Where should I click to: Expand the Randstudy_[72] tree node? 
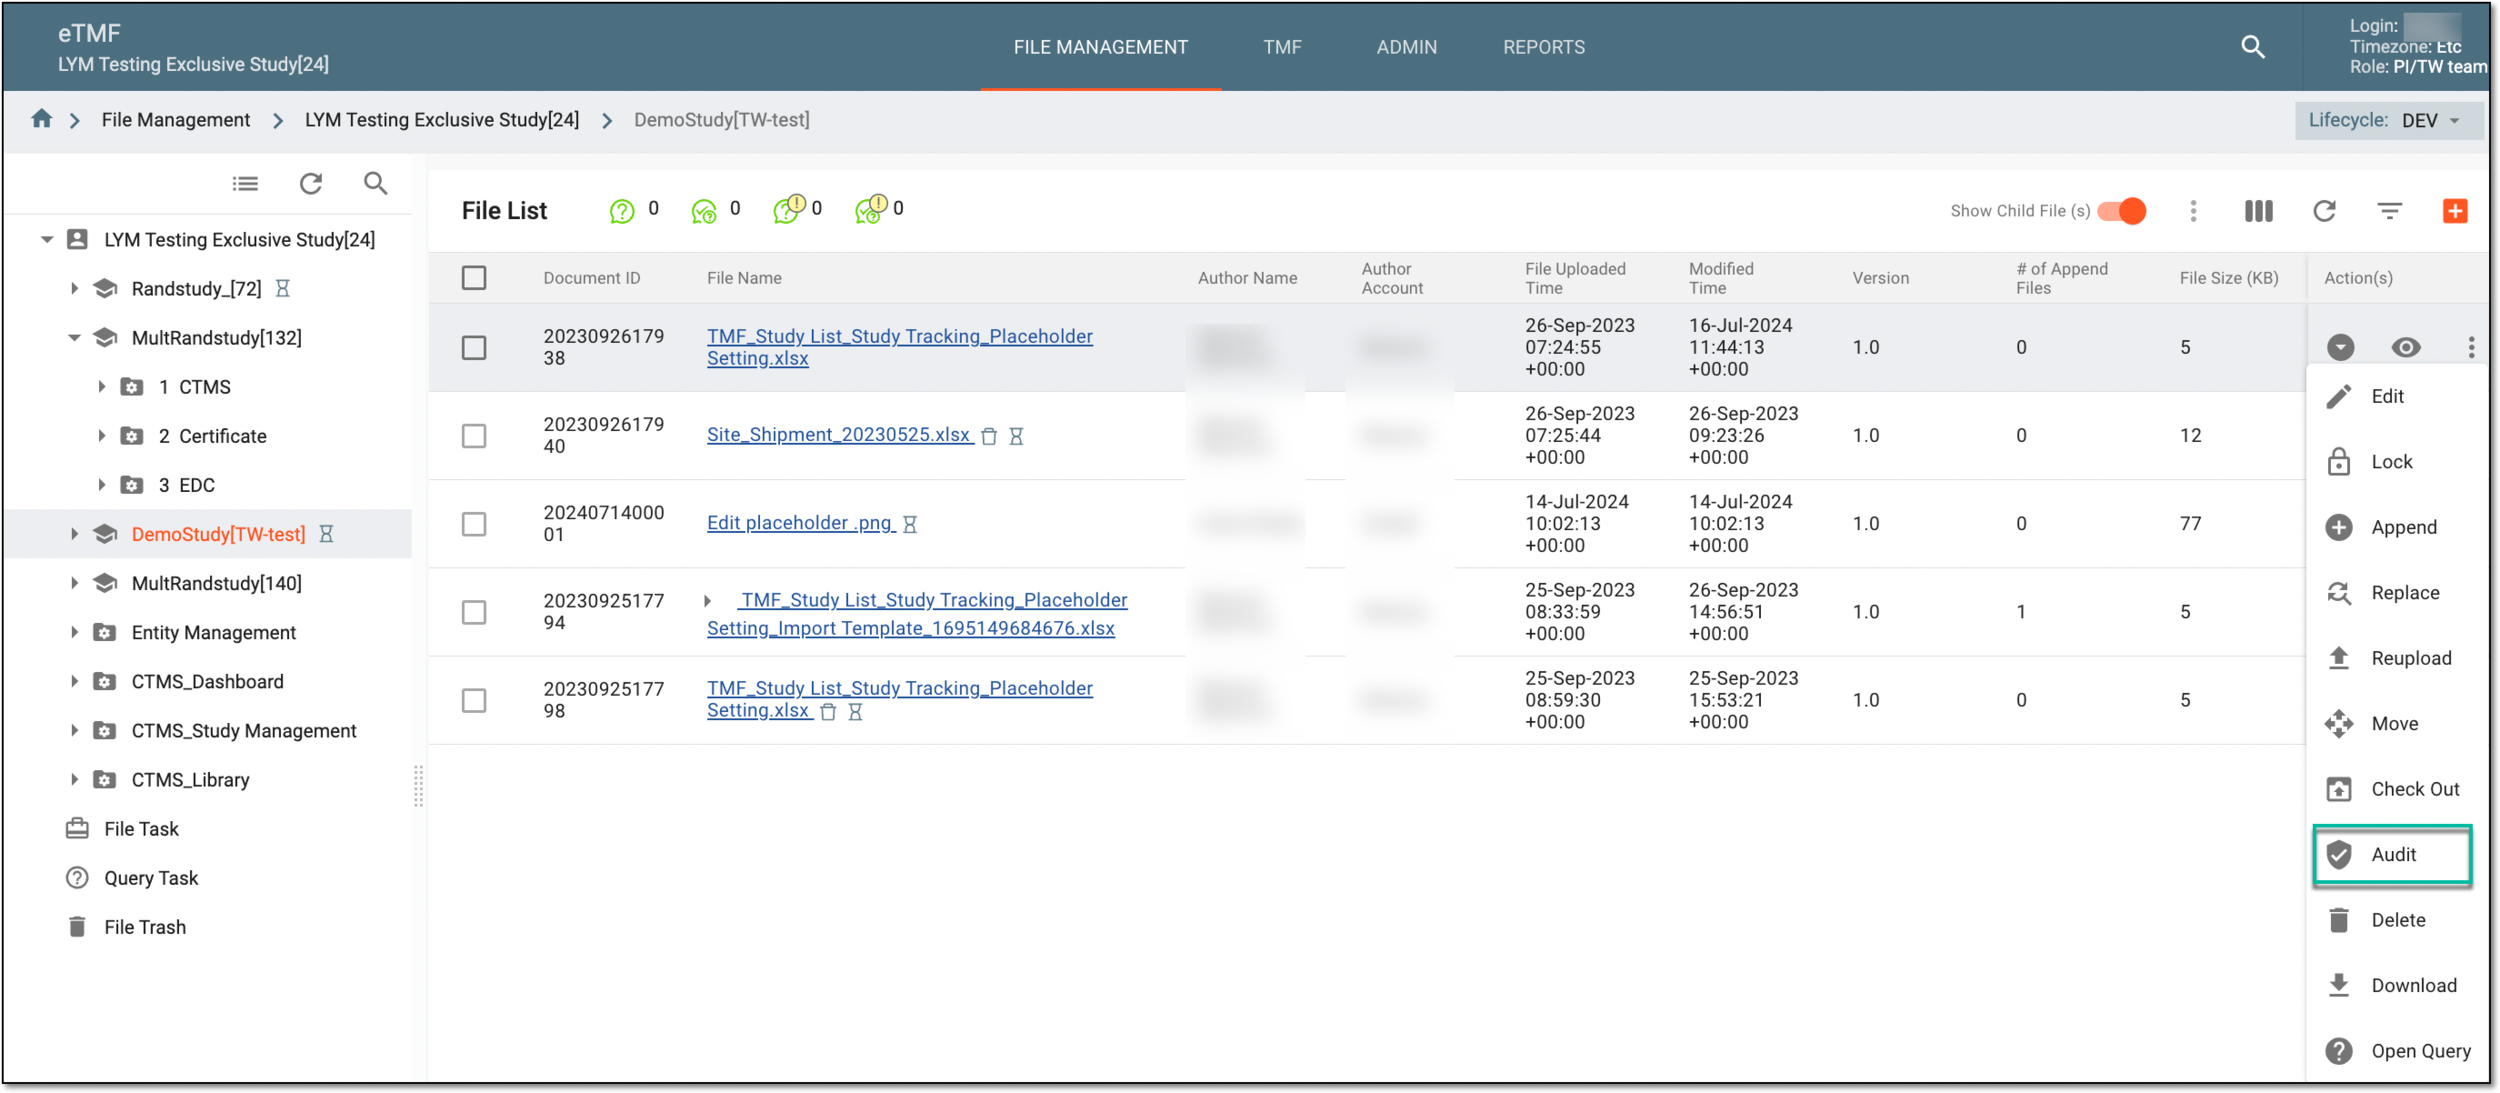coord(73,289)
